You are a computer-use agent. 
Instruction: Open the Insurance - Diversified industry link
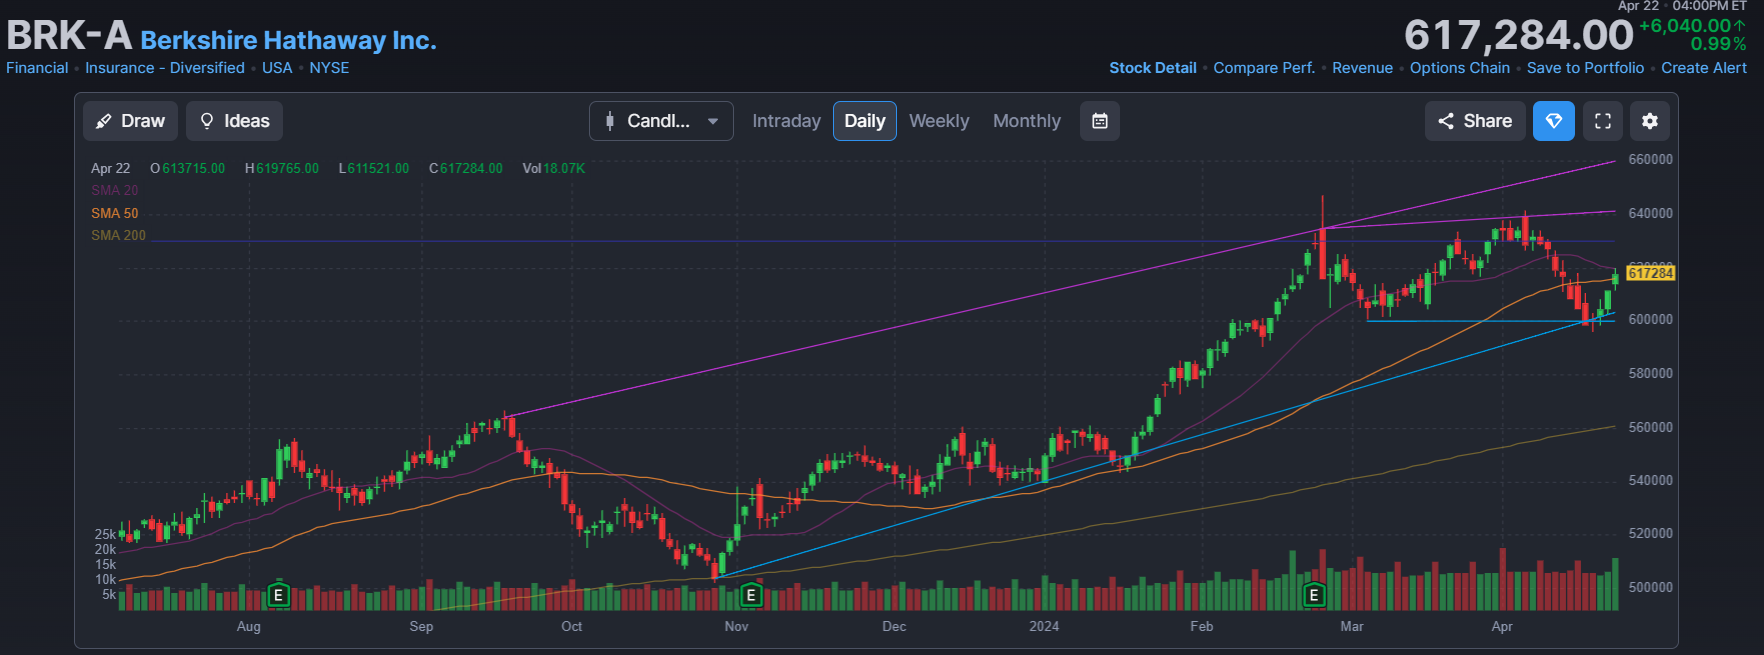(x=165, y=68)
